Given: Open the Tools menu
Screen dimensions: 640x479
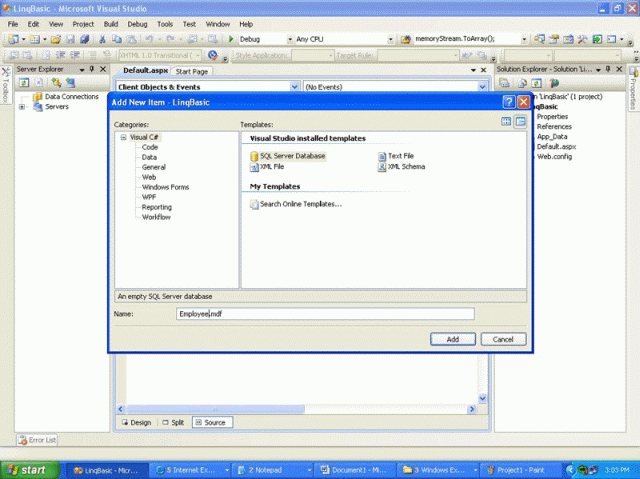Looking at the screenshot, I should pos(165,24).
